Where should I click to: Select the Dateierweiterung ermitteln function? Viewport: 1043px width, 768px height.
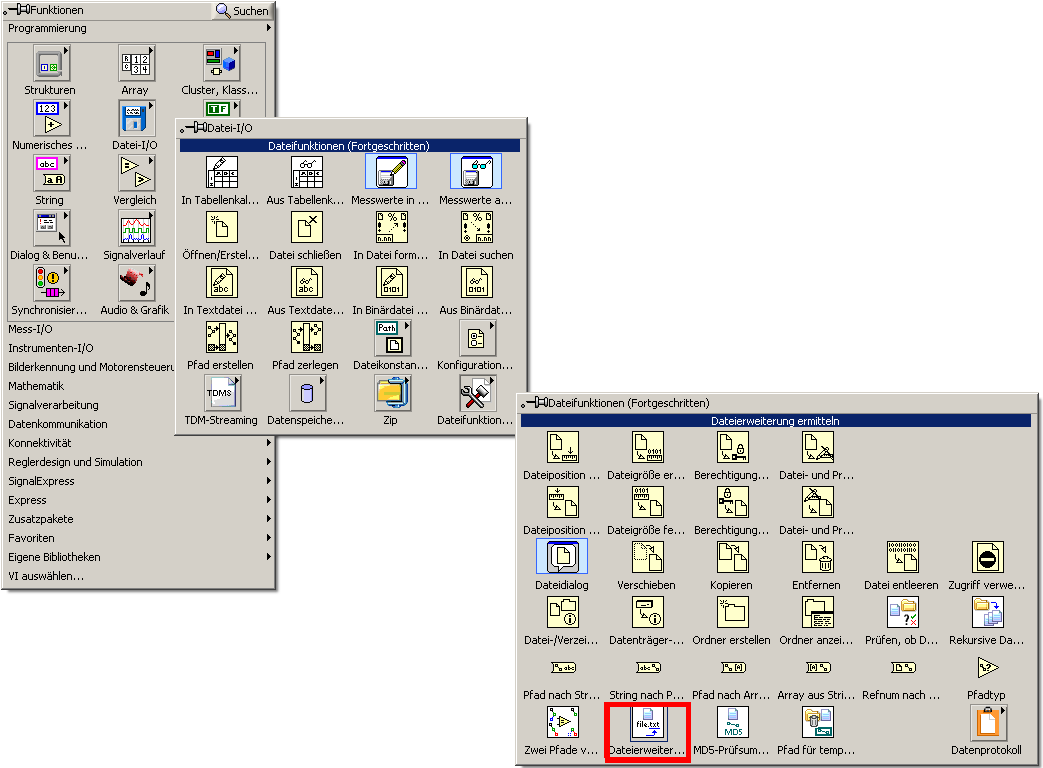[x=647, y=722]
